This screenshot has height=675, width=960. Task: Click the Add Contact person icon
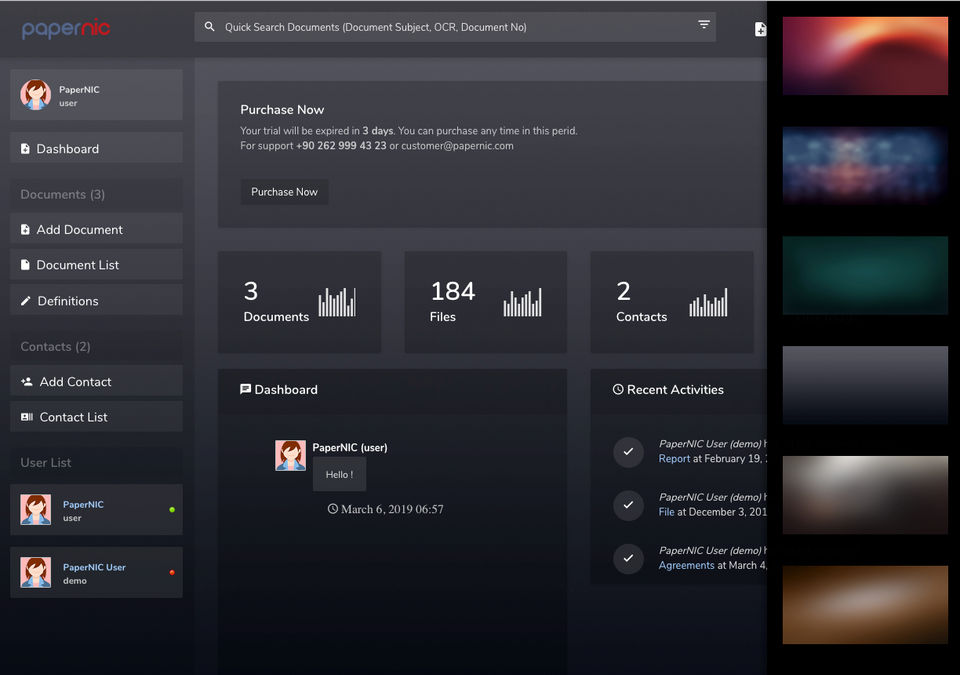(27, 382)
